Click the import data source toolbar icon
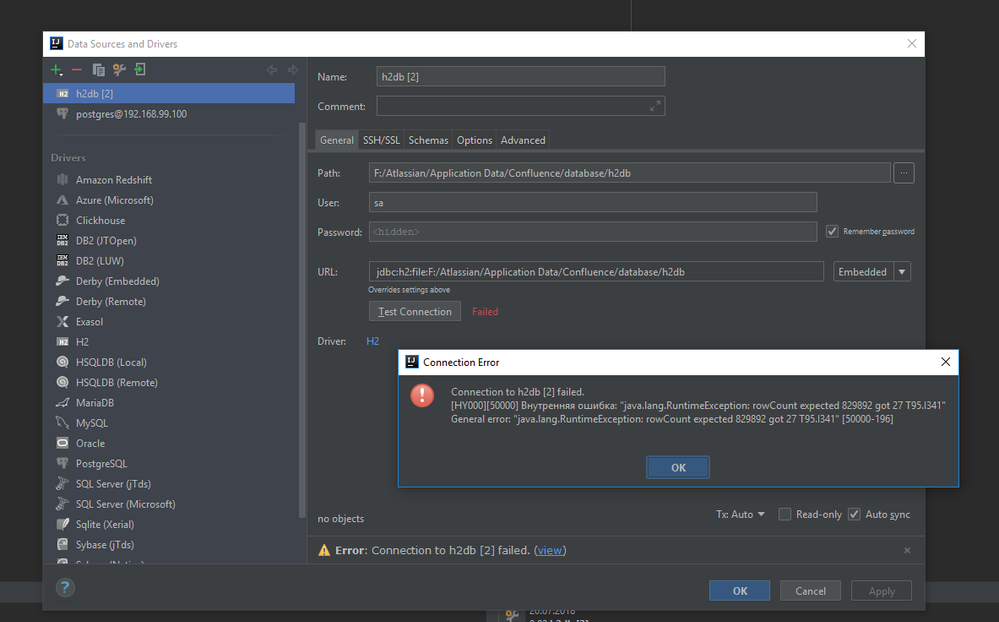This screenshot has height=622, width=999. [140, 69]
